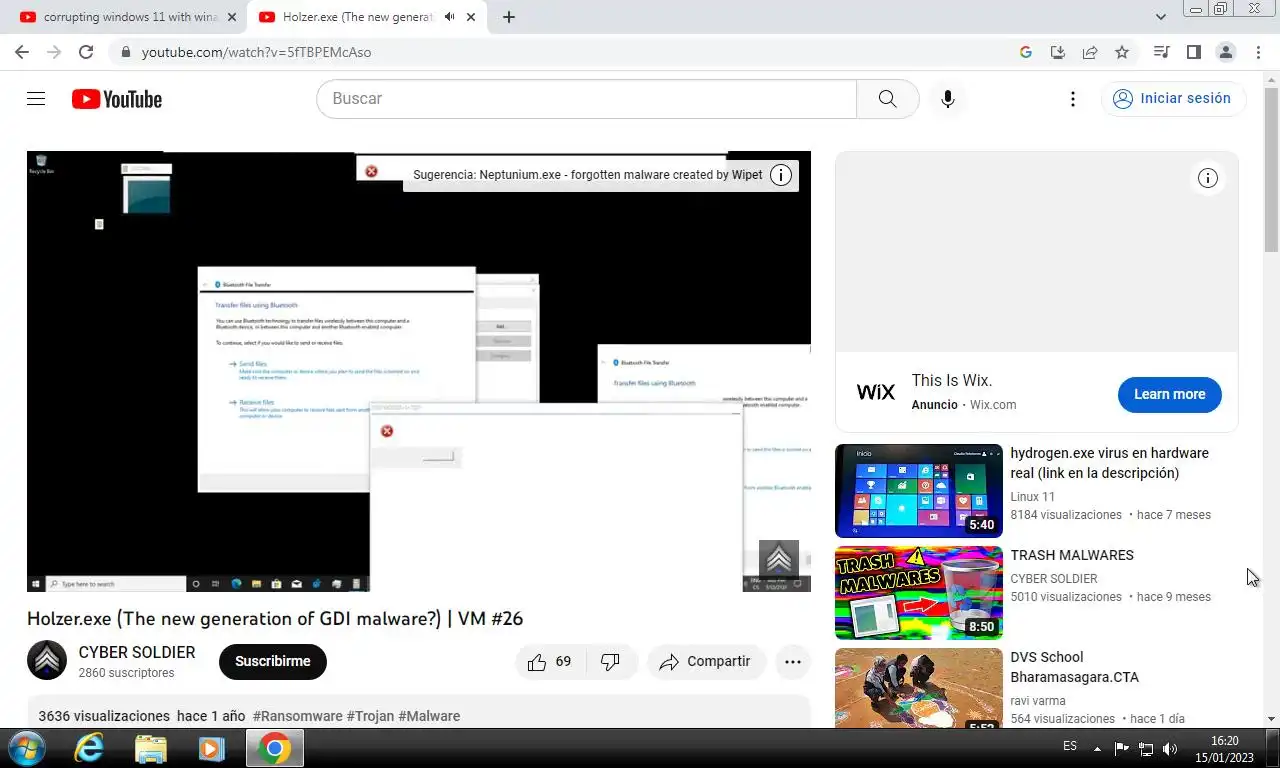The width and height of the screenshot is (1280, 768).
Task: Click the Wix ad logo
Action: 876,392
